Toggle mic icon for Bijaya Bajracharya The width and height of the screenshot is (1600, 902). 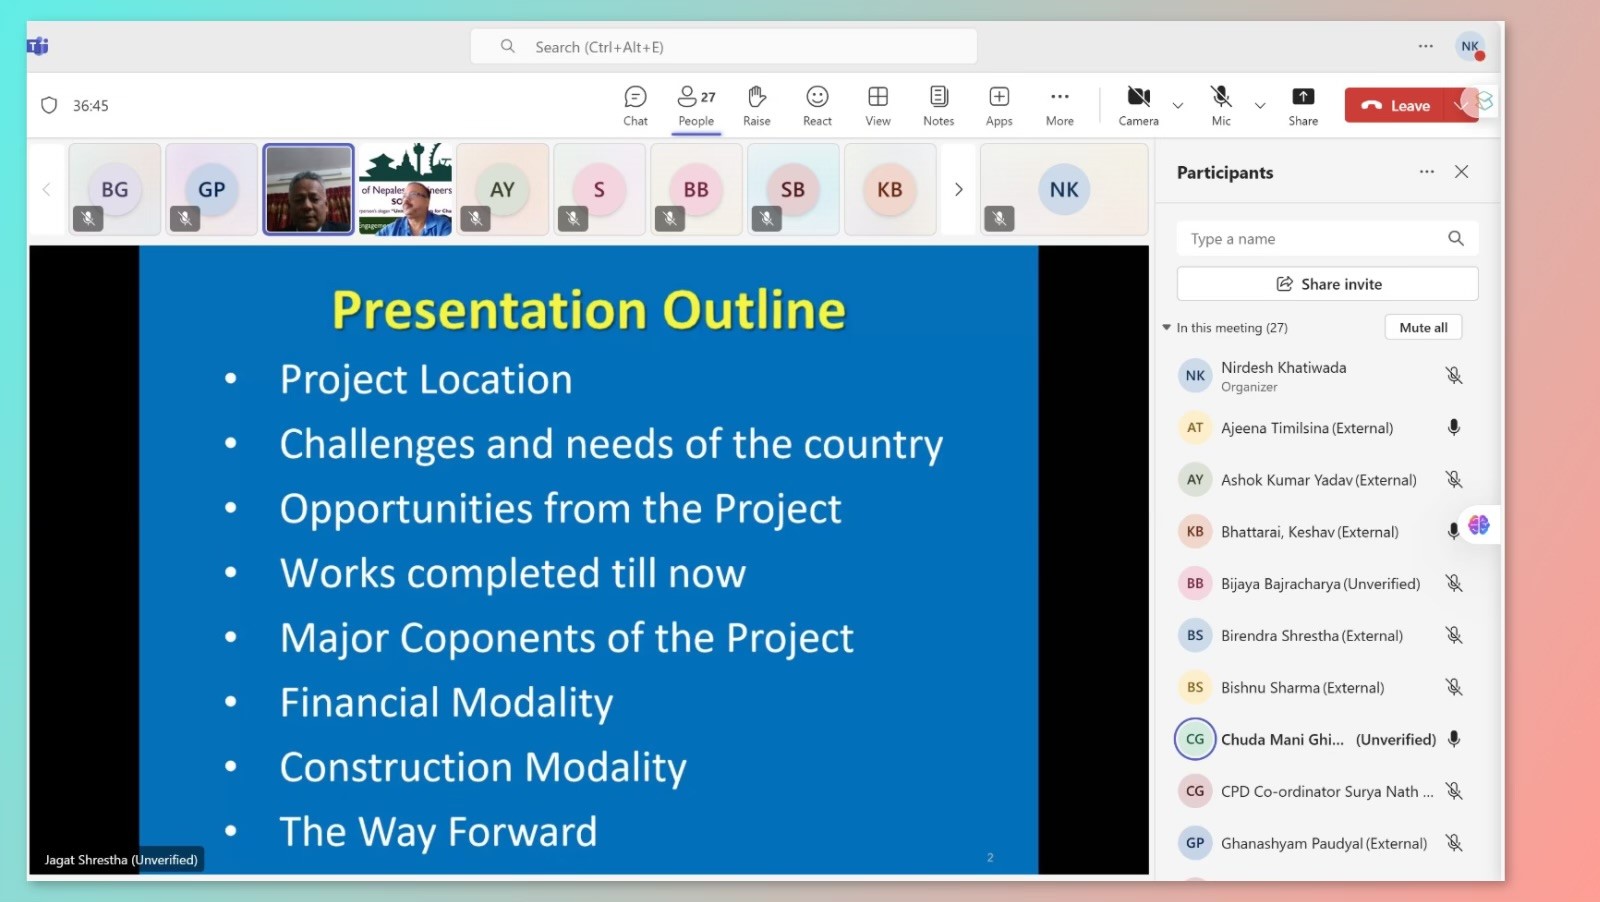click(1454, 583)
